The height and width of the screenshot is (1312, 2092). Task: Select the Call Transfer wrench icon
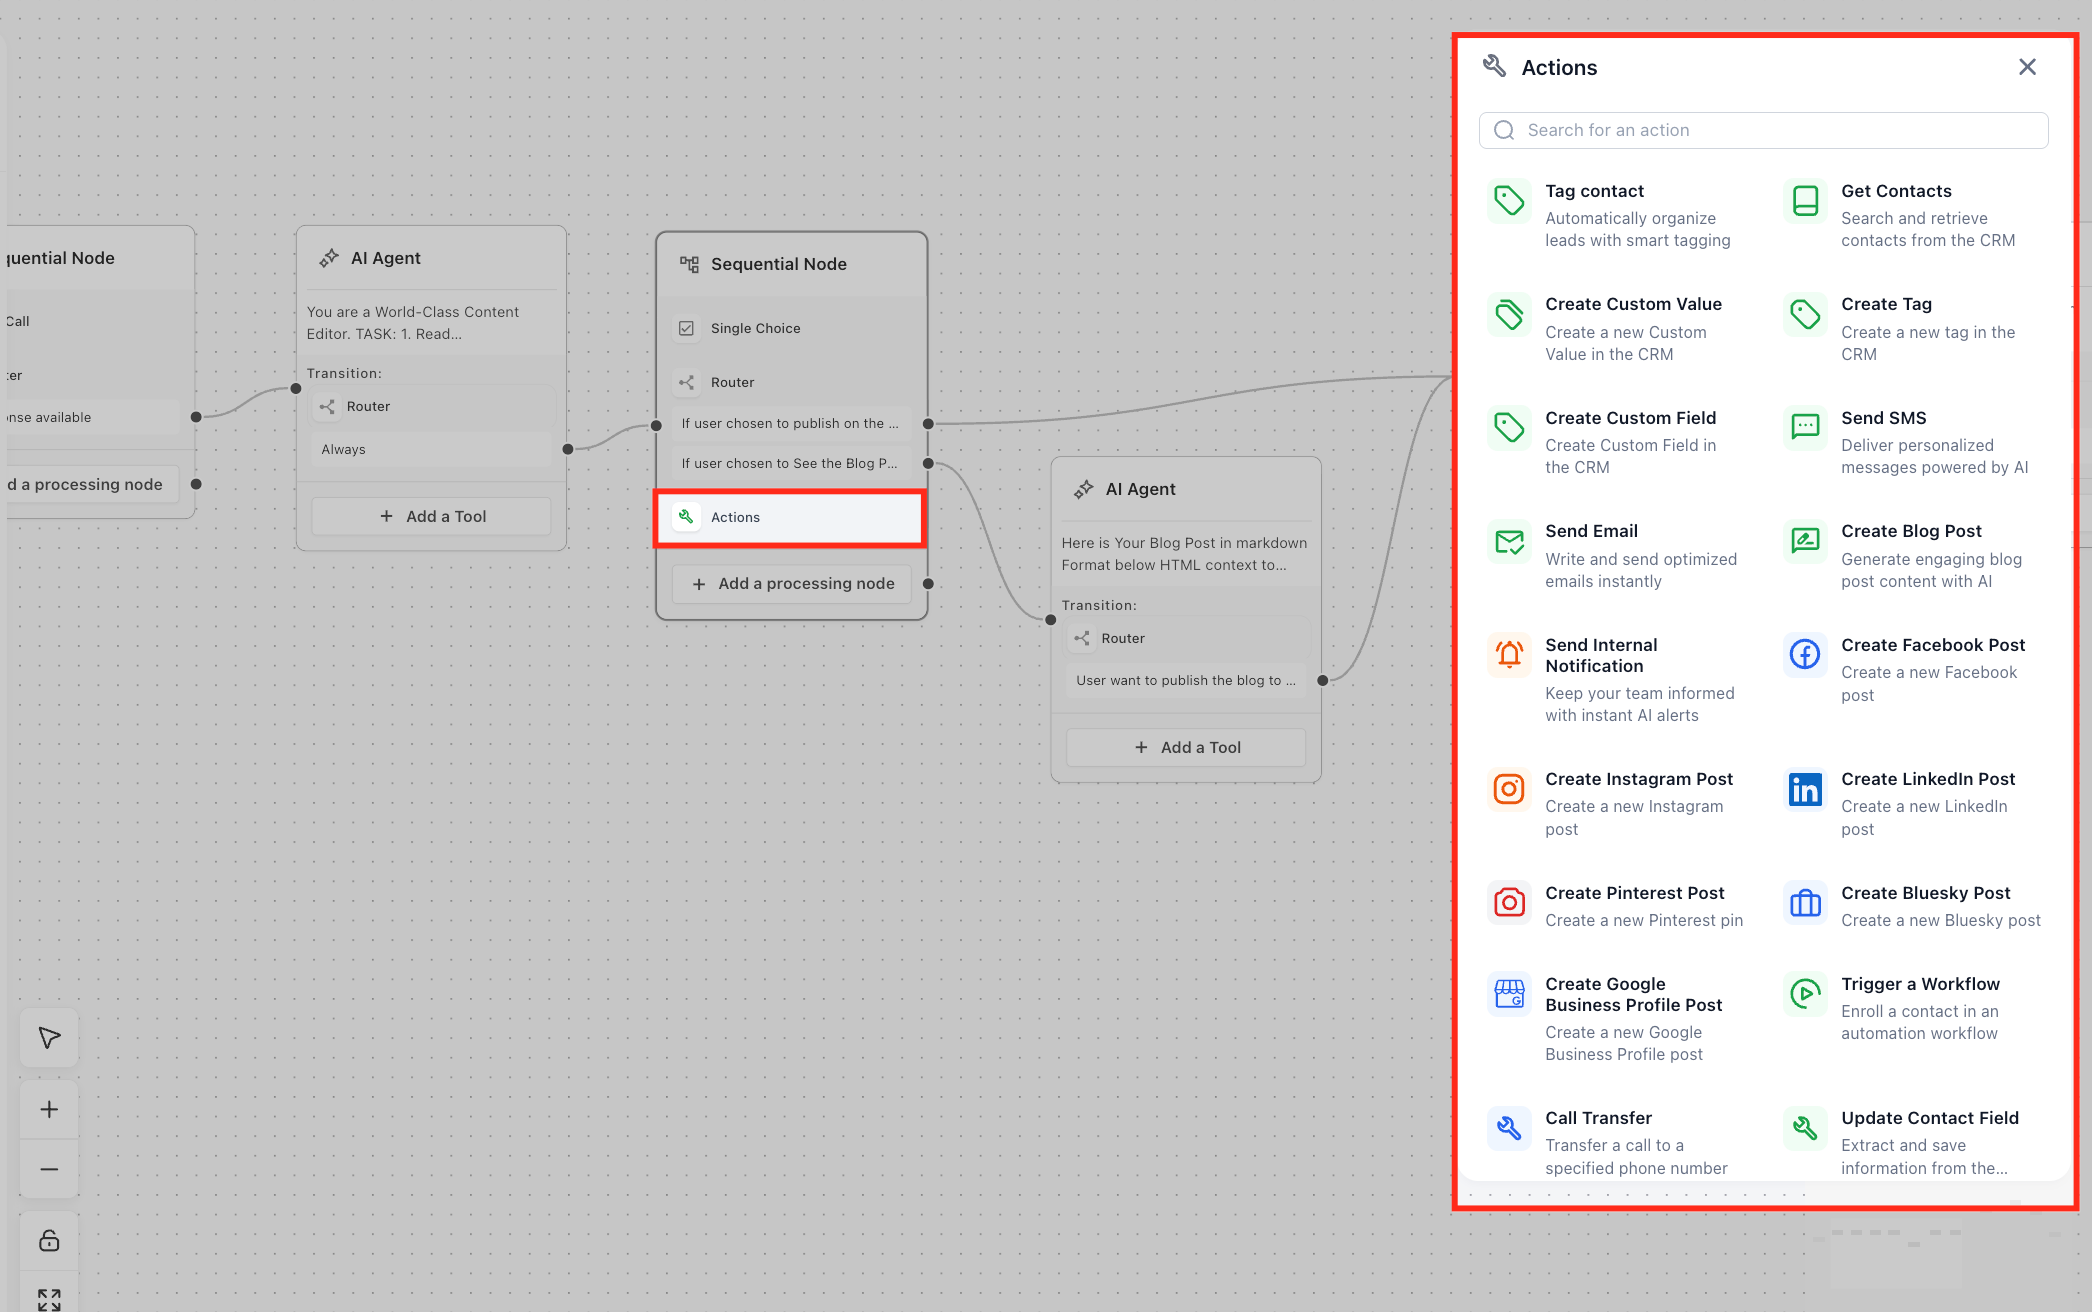click(x=1509, y=1128)
